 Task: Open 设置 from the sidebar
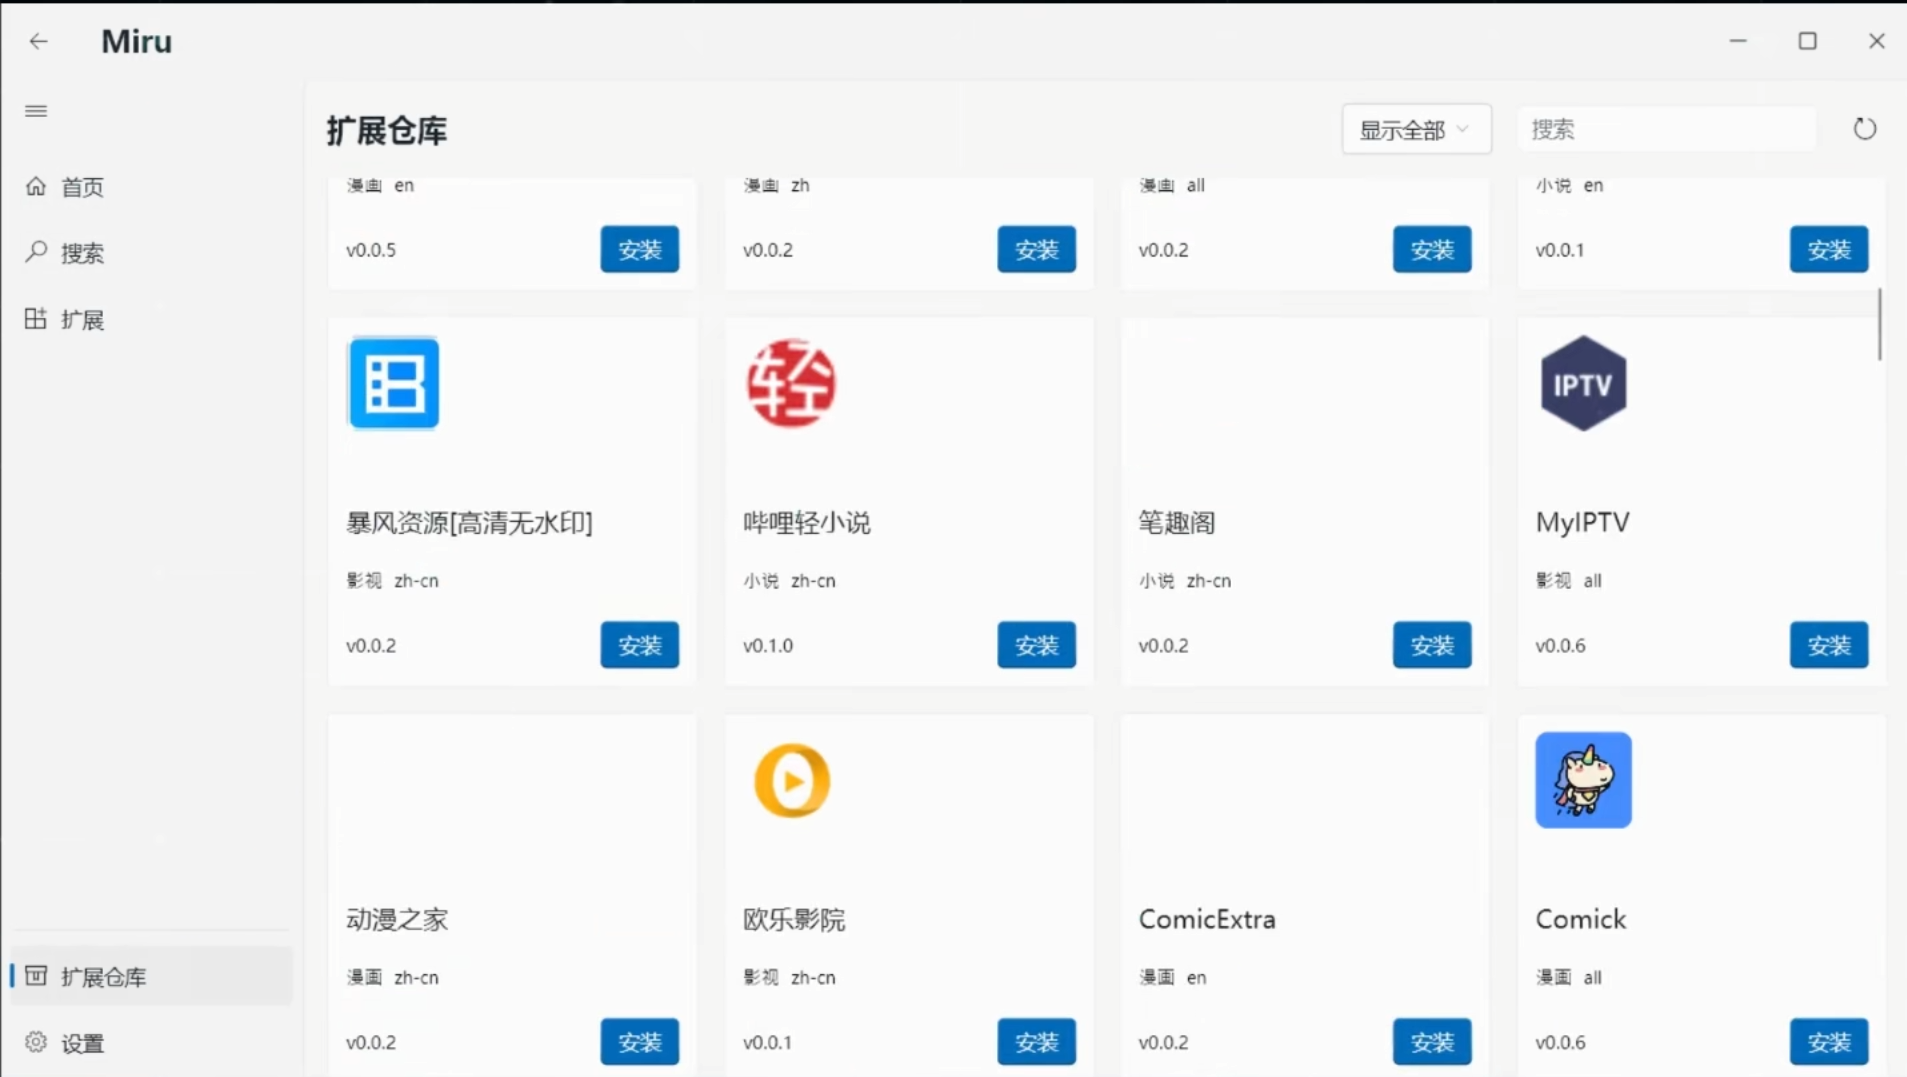[82, 1043]
